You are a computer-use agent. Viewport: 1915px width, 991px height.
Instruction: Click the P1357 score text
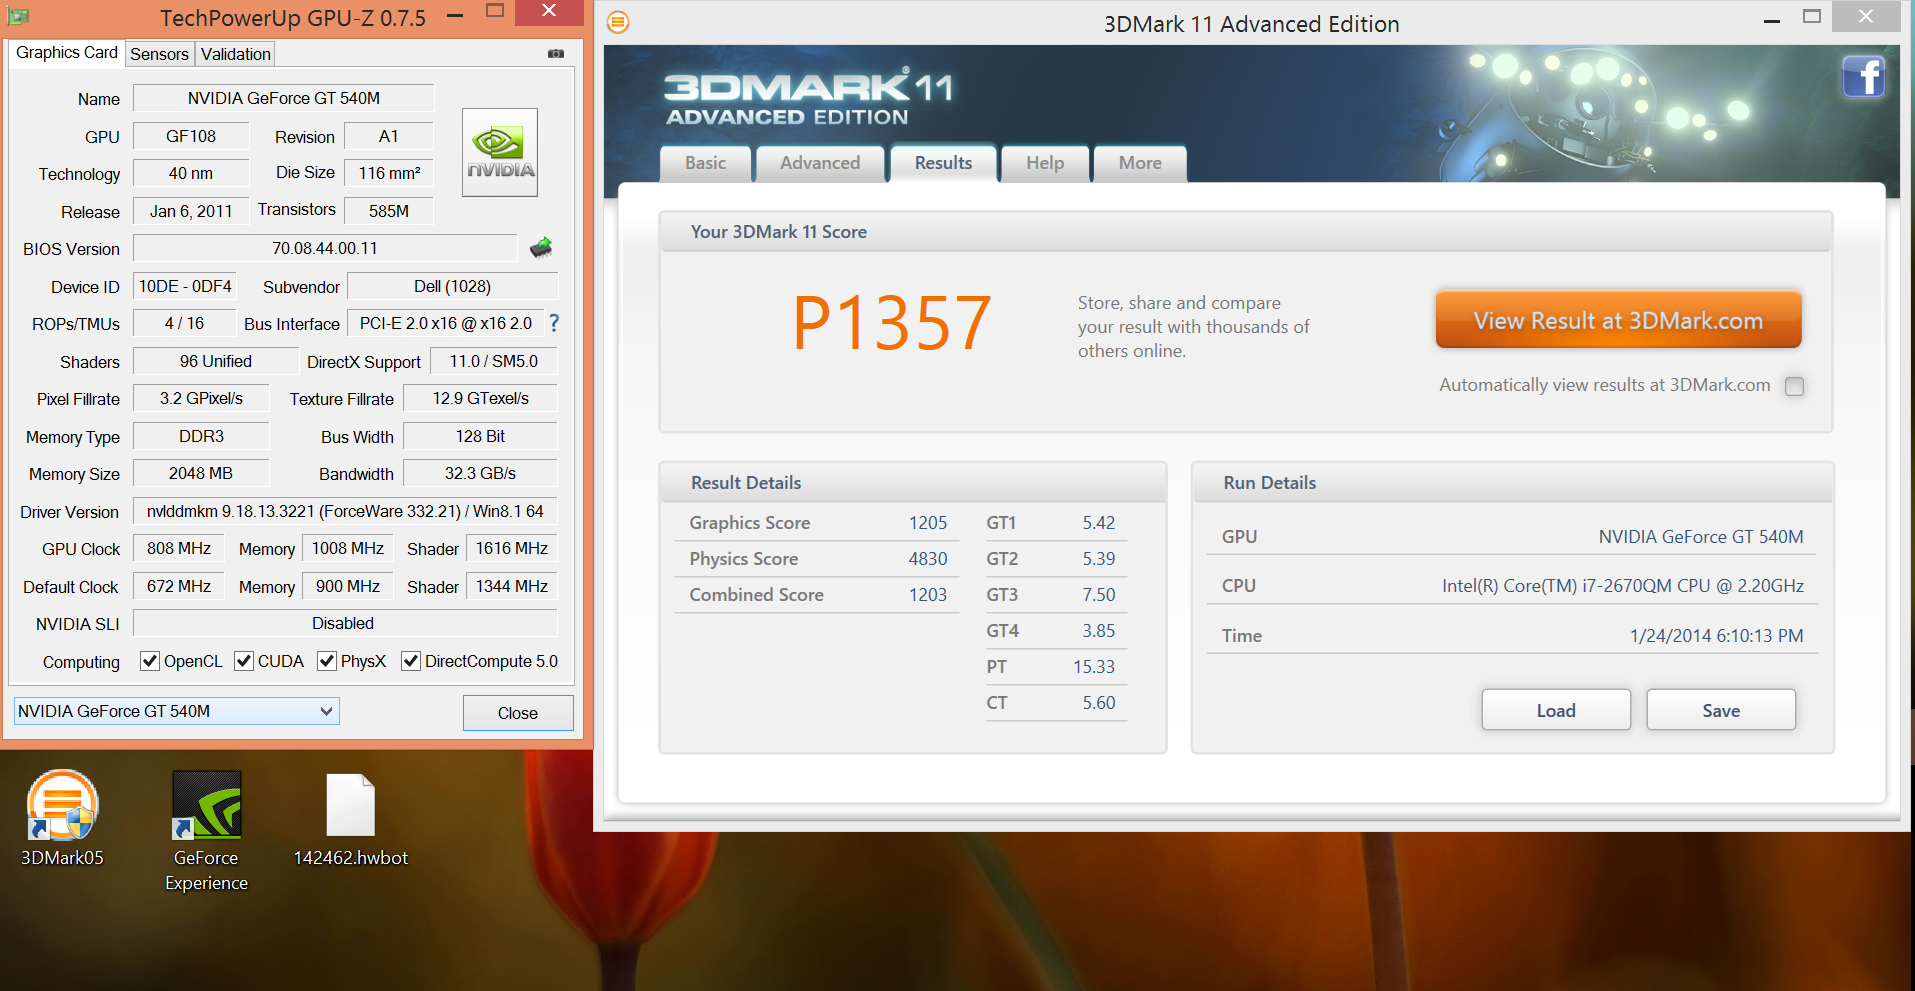click(892, 324)
